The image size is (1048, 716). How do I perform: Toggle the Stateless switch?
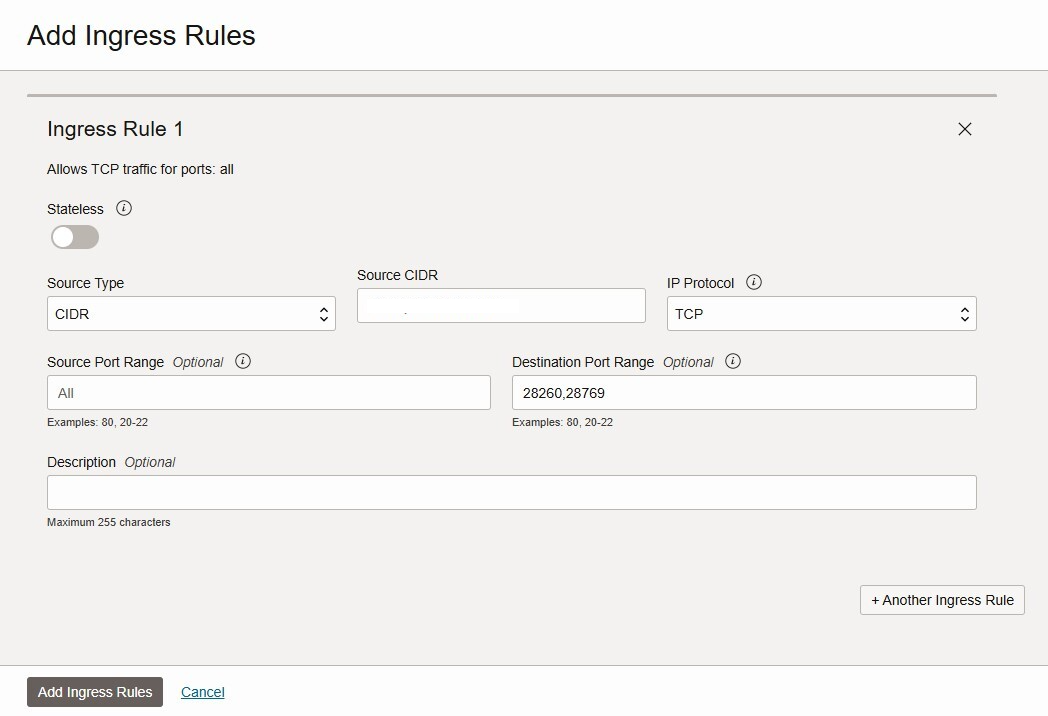pos(75,237)
